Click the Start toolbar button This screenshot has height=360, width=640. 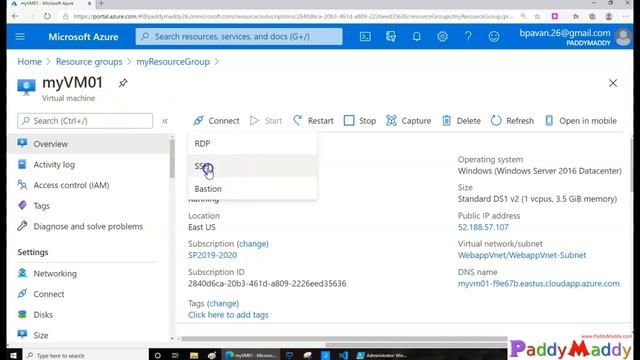(x=266, y=121)
